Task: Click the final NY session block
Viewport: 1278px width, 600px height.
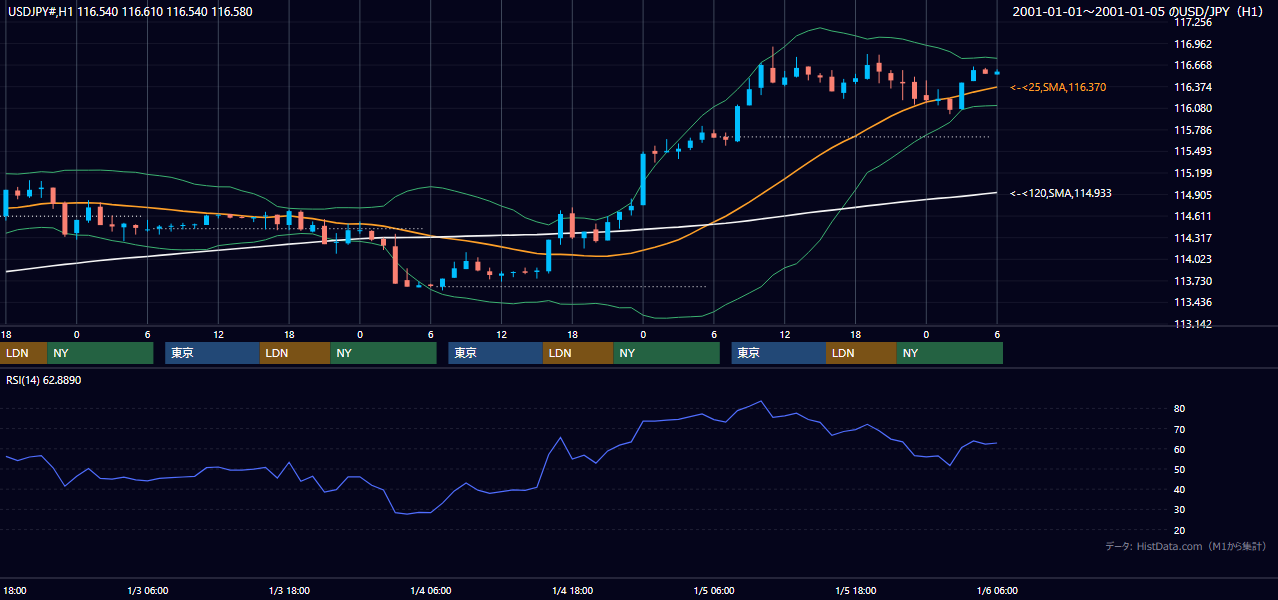Action: [950, 353]
